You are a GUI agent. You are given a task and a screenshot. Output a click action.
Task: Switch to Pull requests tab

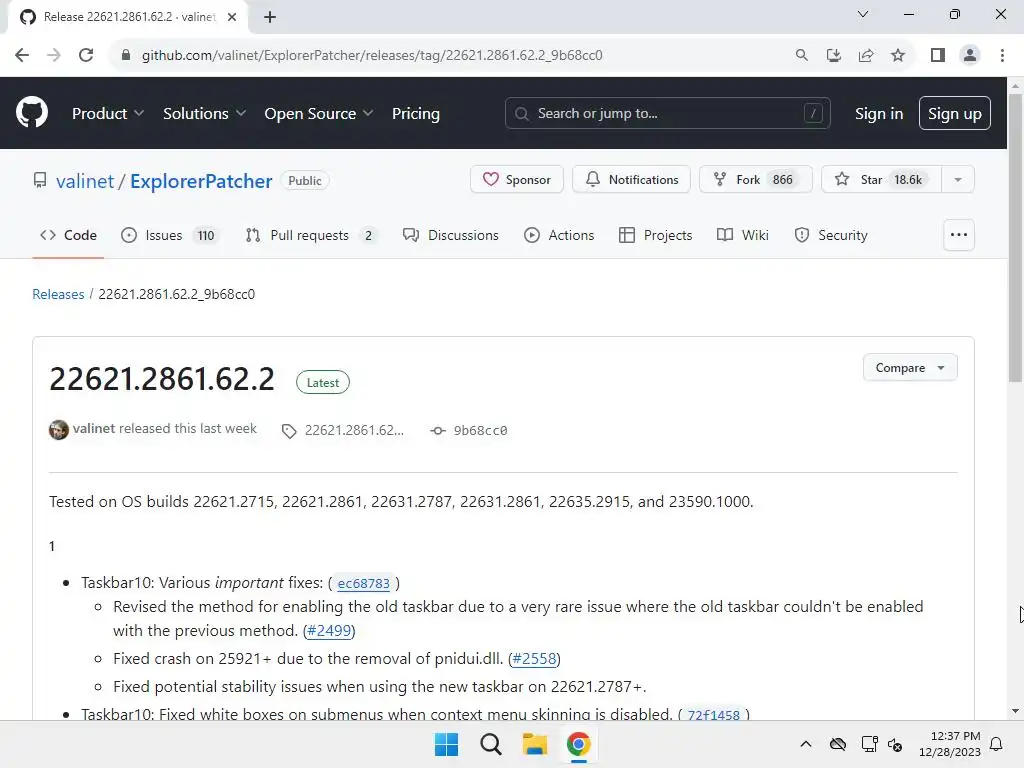coord(311,235)
